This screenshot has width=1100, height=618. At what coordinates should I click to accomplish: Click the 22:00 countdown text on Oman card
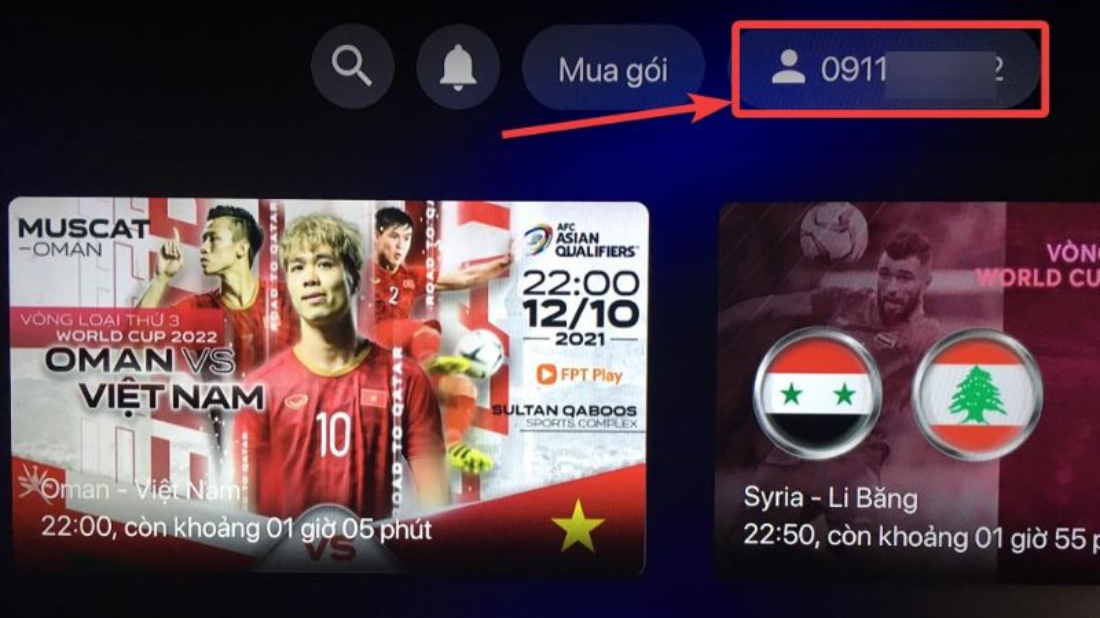tap(236, 528)
